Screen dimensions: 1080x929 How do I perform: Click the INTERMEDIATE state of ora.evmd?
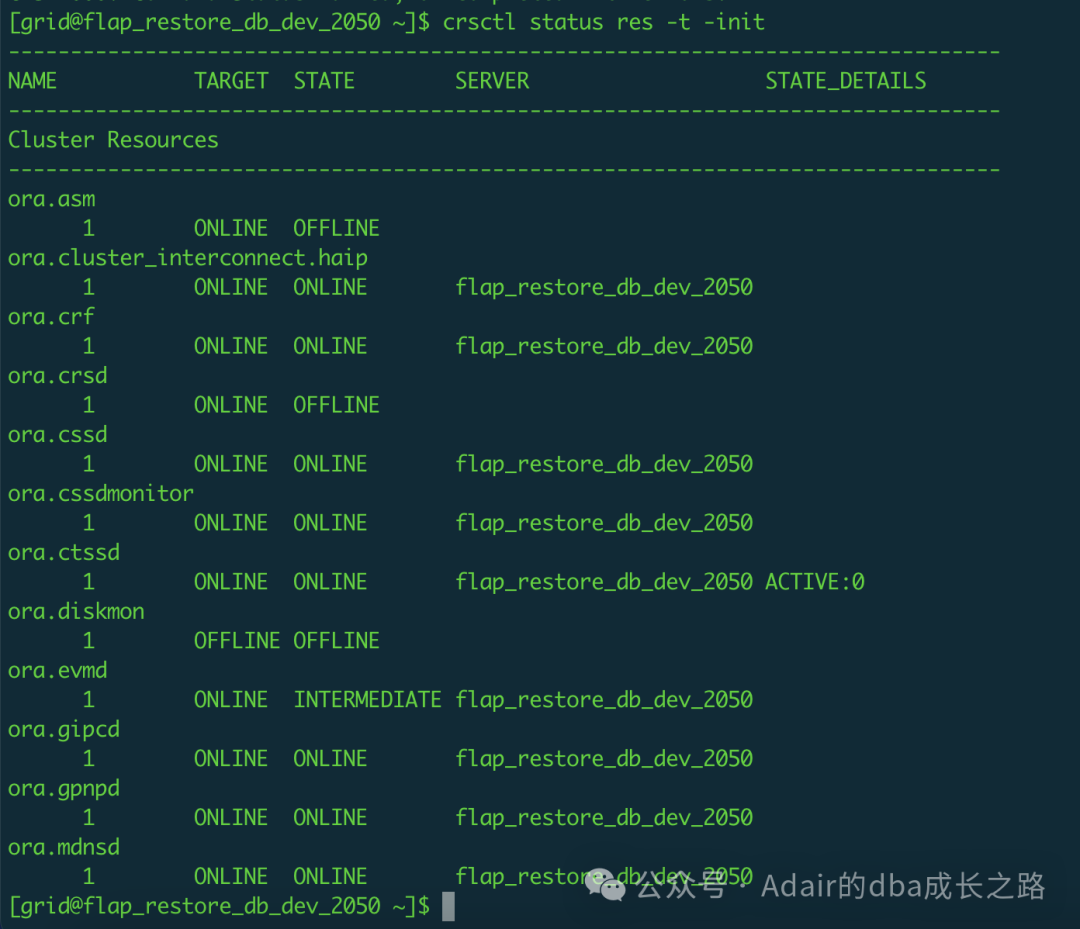click(367, 700)
